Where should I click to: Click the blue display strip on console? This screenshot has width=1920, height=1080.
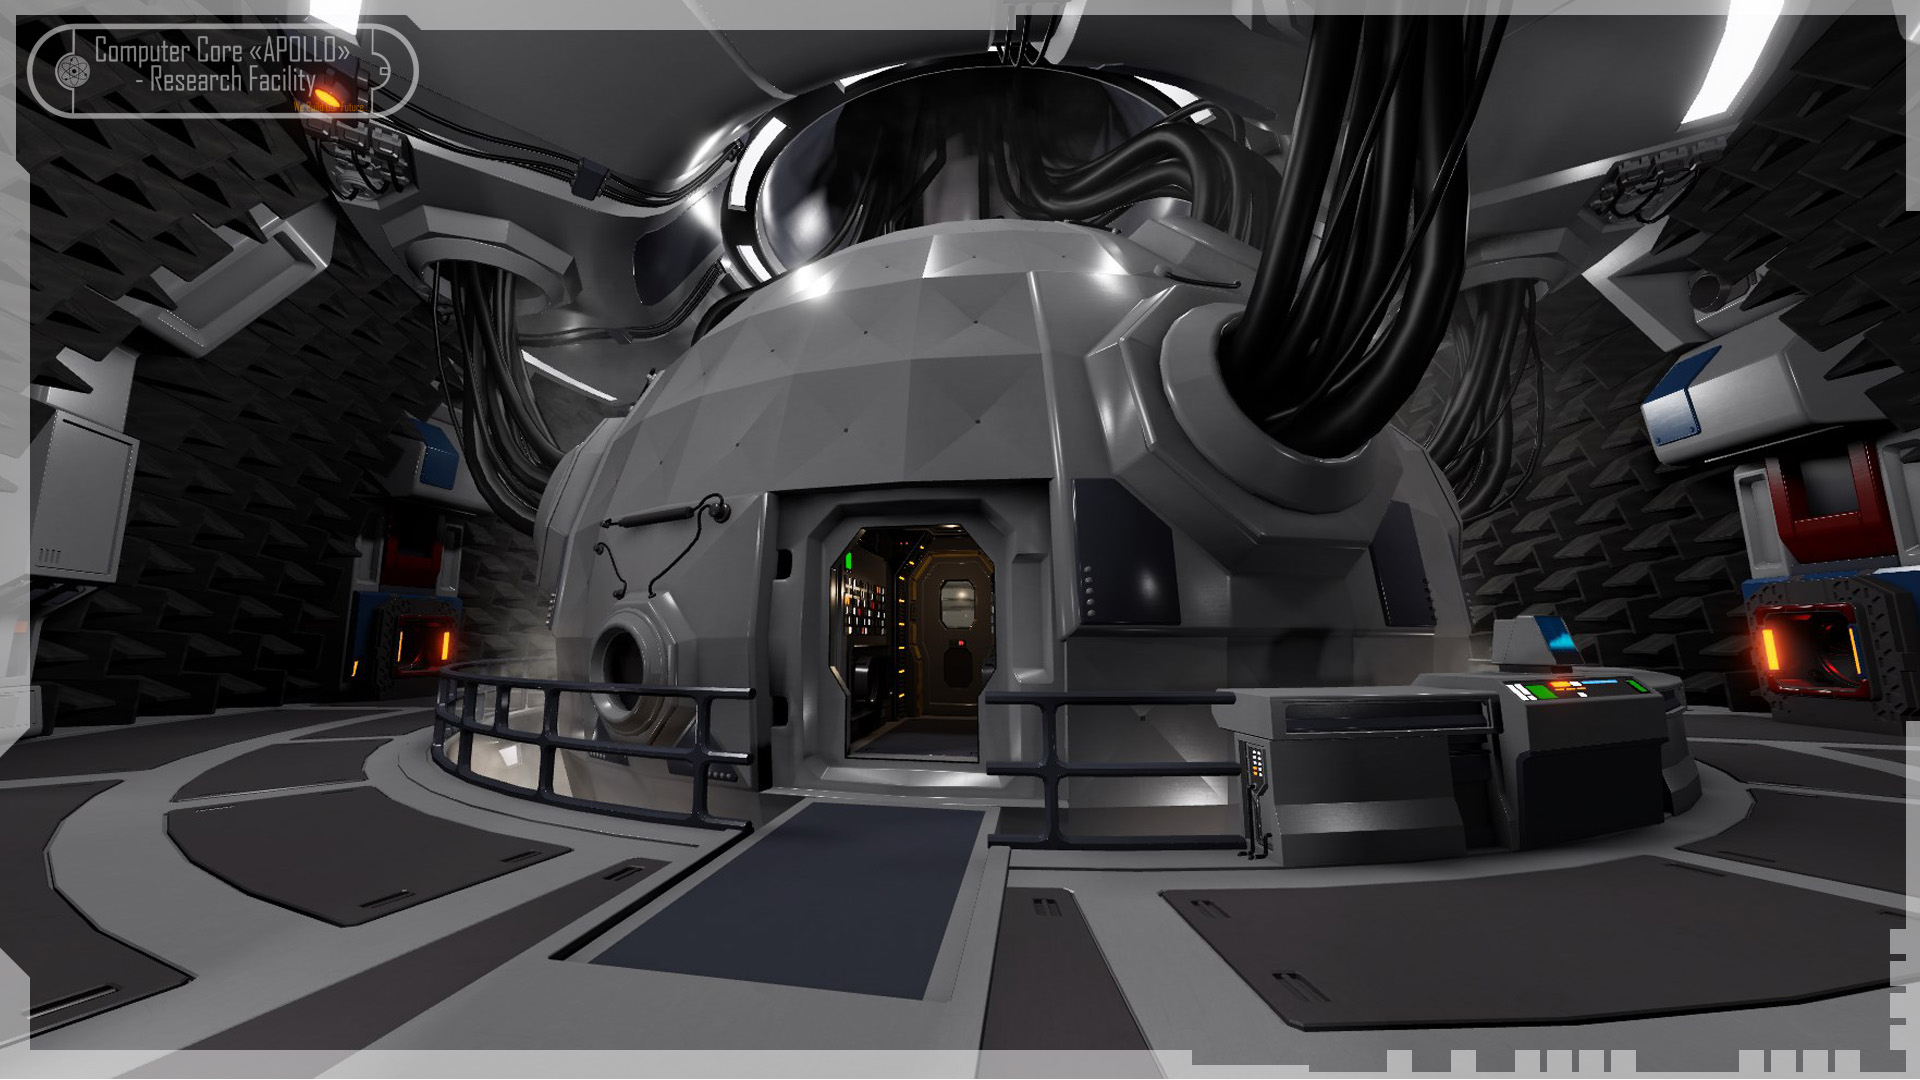[1599, 682]
